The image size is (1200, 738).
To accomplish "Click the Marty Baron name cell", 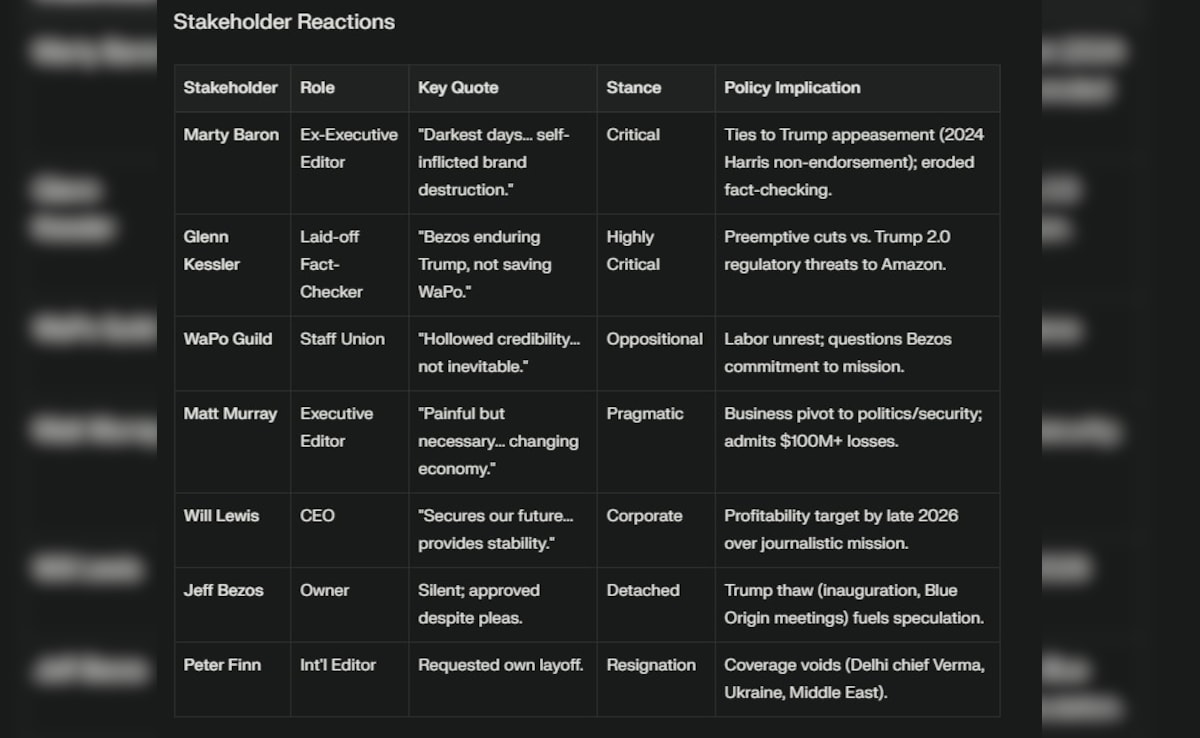I will point(231,135).
